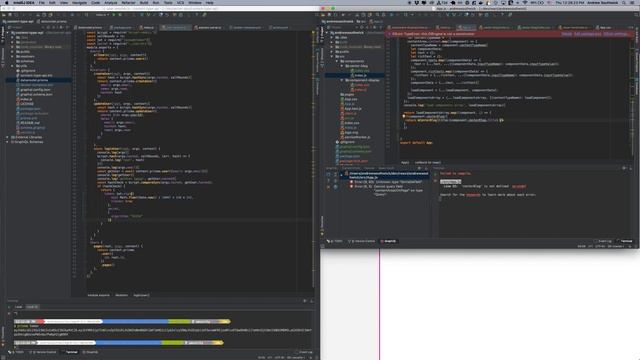
Task: Collapse the src folder in right Project tree
Action: click(332, 56)
